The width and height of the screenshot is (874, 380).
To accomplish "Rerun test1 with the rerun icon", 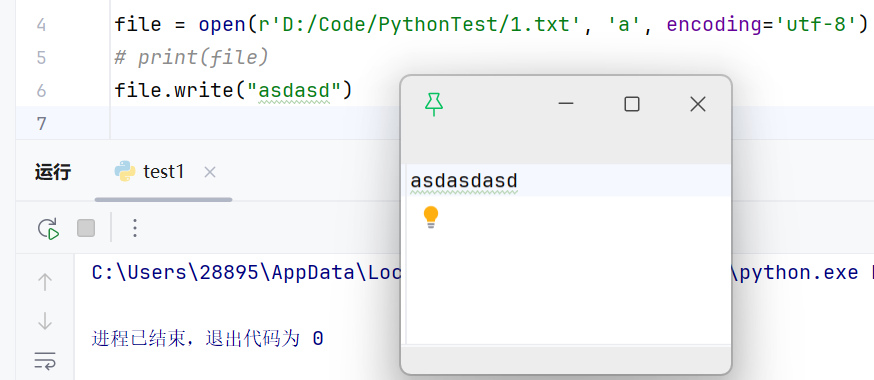I will pos(48,228).
